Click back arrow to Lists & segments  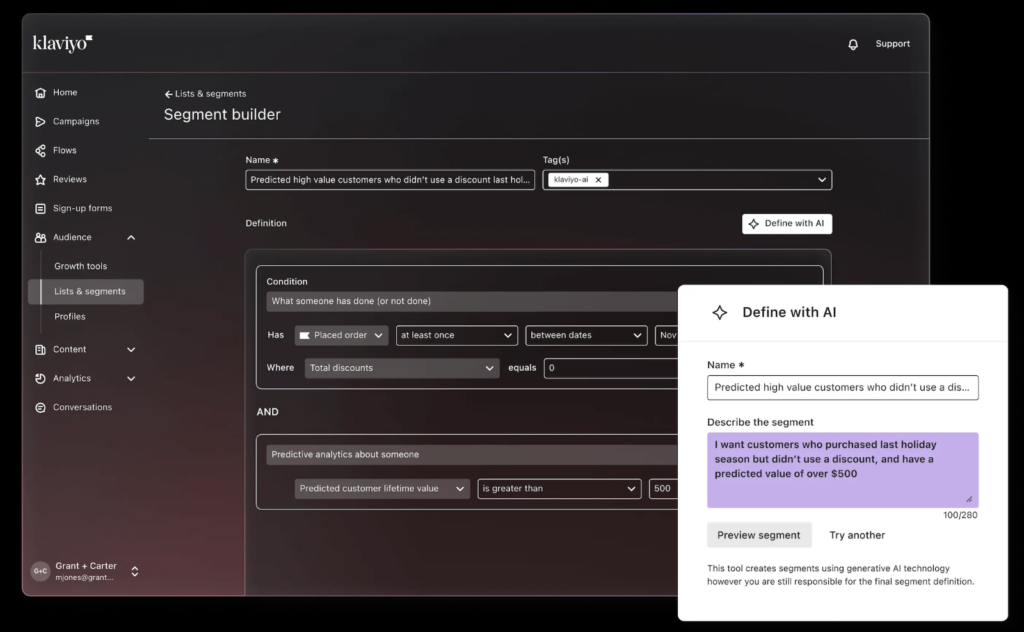[168, 94]
